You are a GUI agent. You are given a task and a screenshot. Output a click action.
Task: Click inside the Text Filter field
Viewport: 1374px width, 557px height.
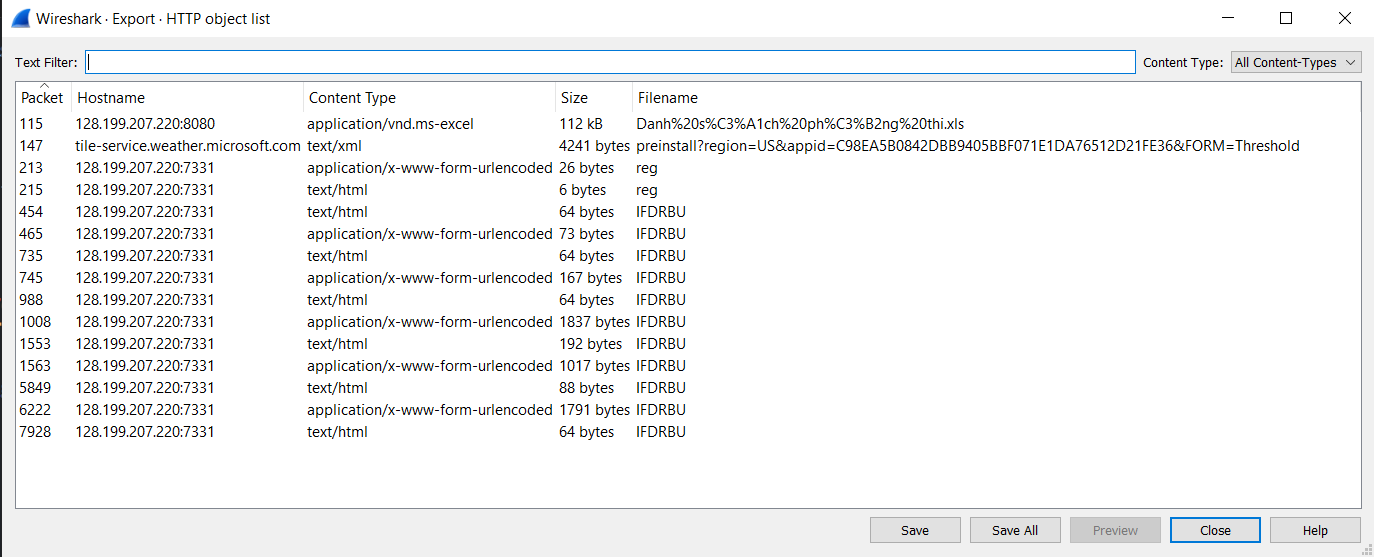(x=610, y=62)
